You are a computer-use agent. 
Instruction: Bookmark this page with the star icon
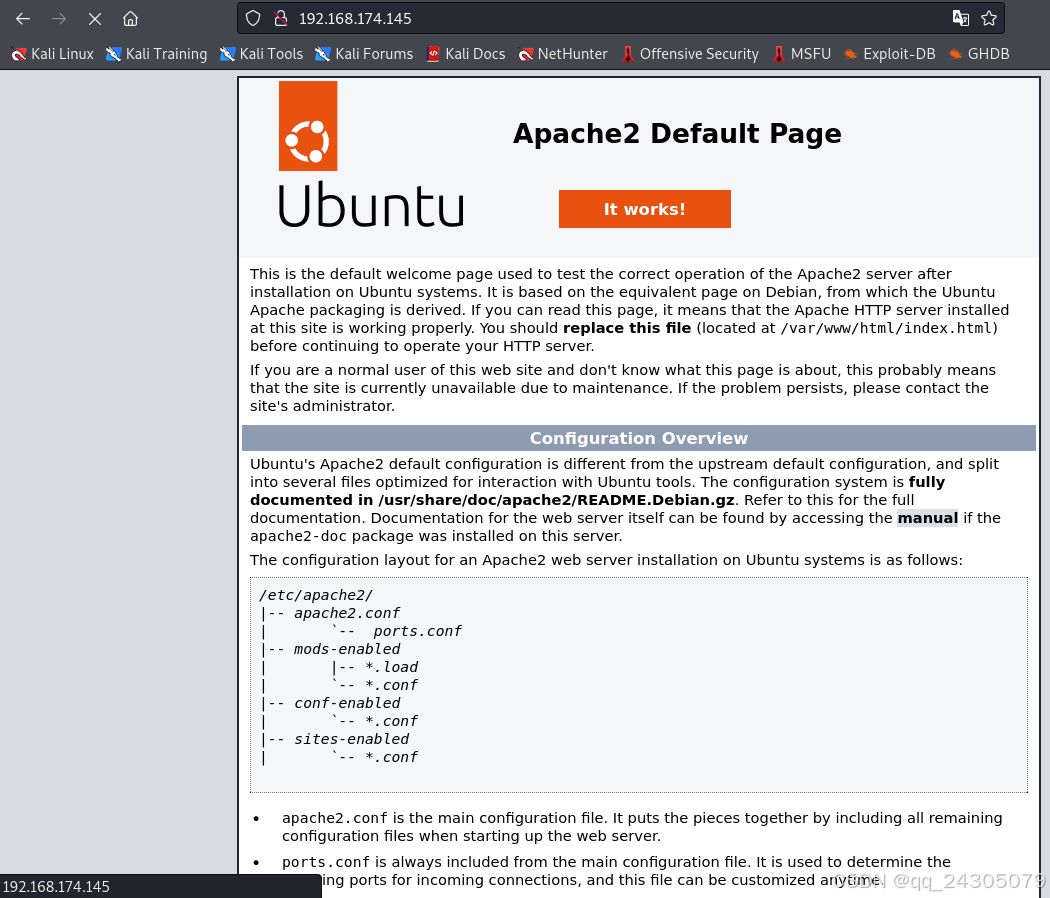pyautogui.click(x=989, y=19)
